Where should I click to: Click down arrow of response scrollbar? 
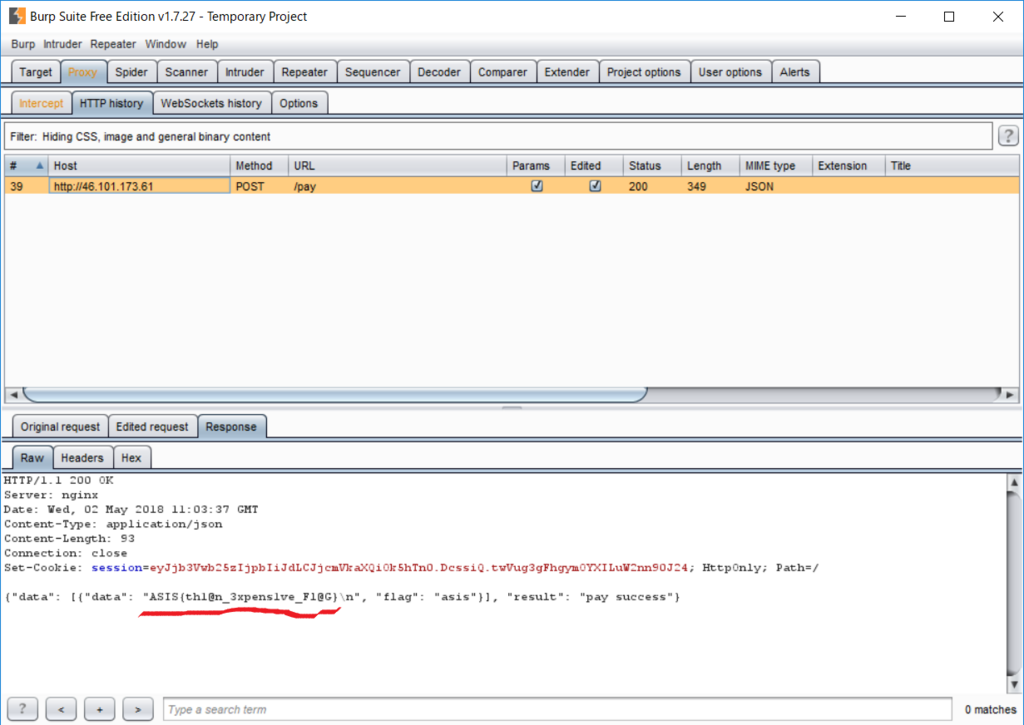(x=1014, y=685)
